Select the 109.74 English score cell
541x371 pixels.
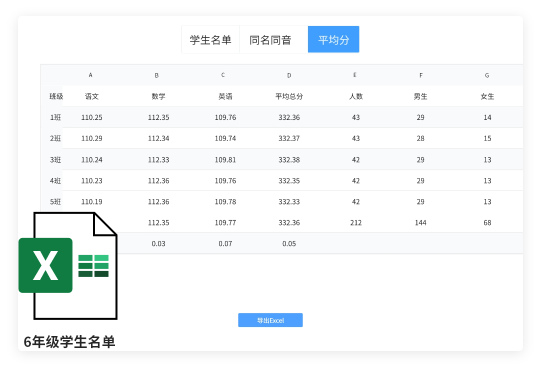[225, 138]
